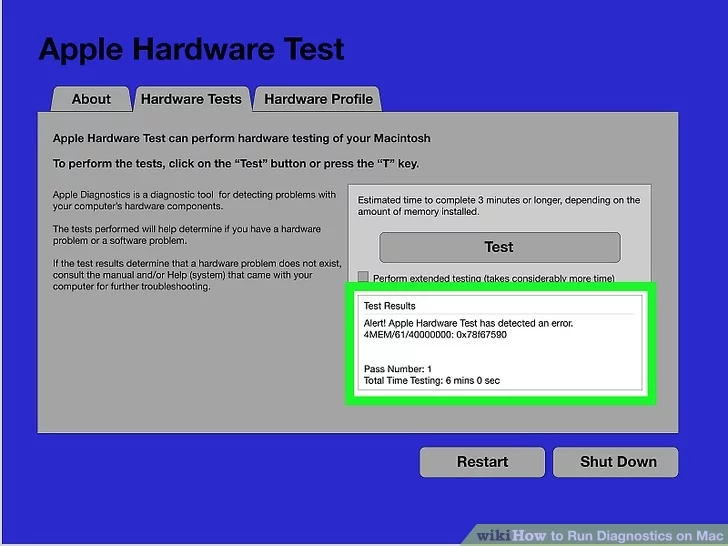Click the 'Estimated time to complete 3 minutes' text
The image size is (728, 546).
click(x=499, y=206)
